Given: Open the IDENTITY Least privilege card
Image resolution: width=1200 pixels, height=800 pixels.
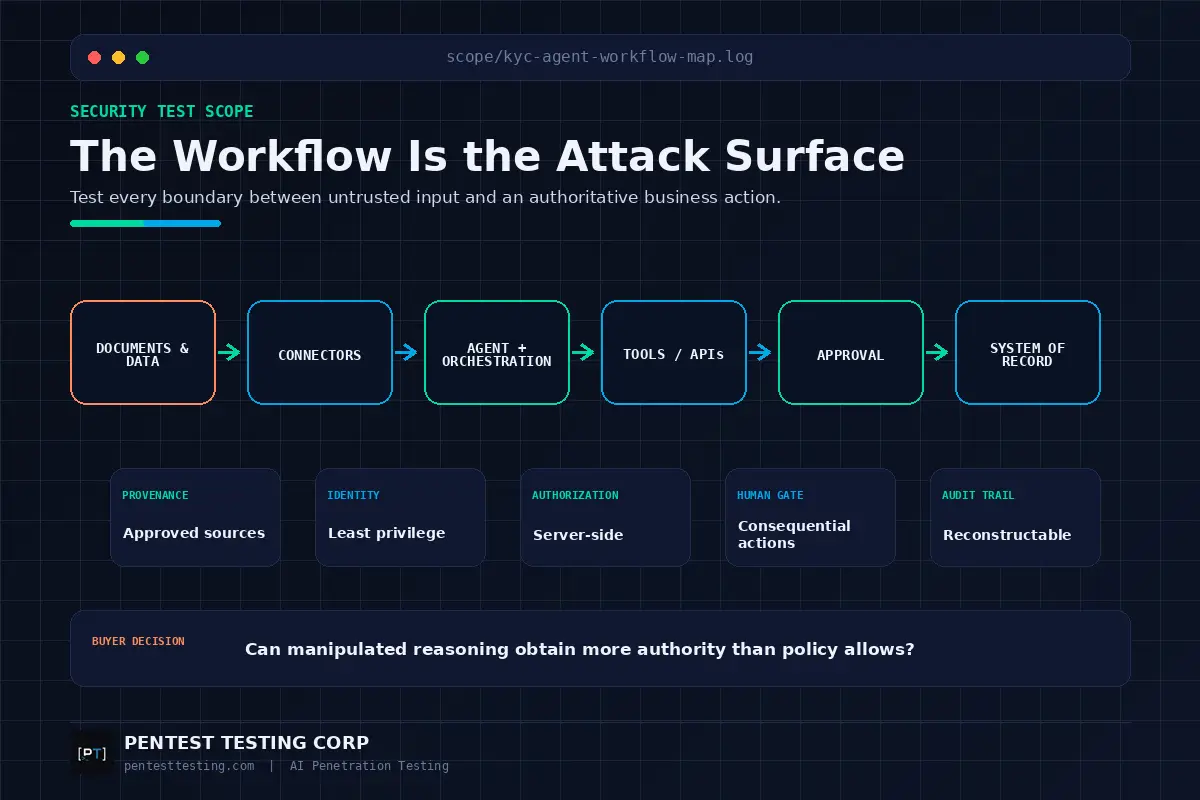Looking at the screenshot, I should tap(400, 517).
